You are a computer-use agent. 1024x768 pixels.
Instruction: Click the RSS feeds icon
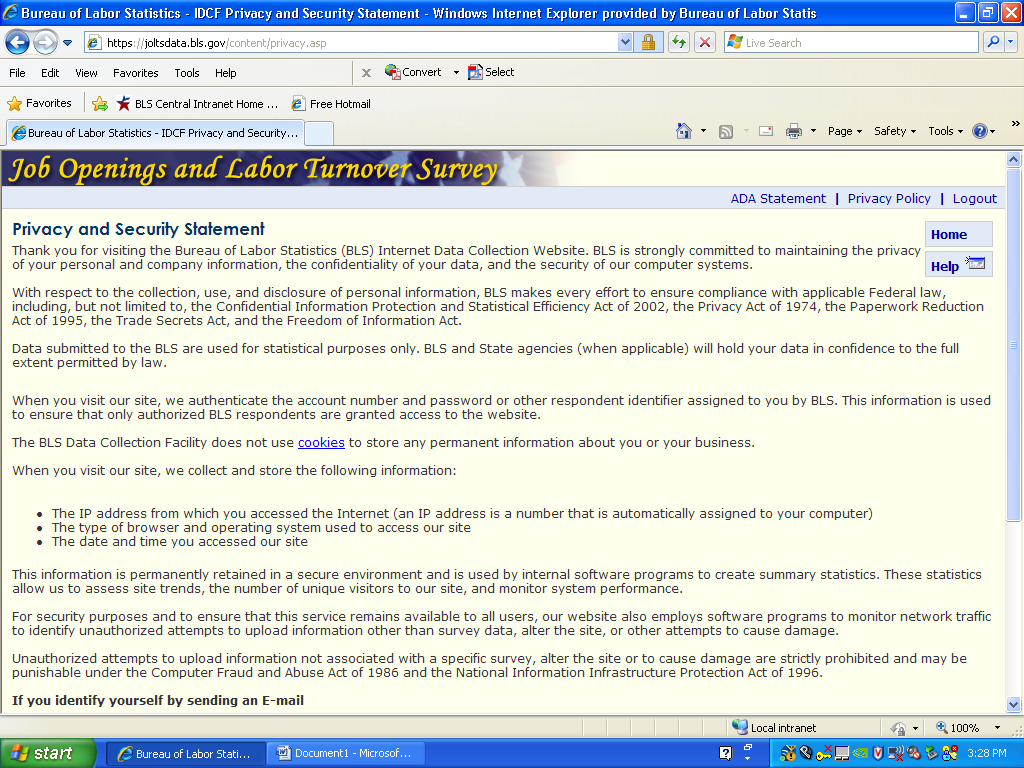(726, 132)
